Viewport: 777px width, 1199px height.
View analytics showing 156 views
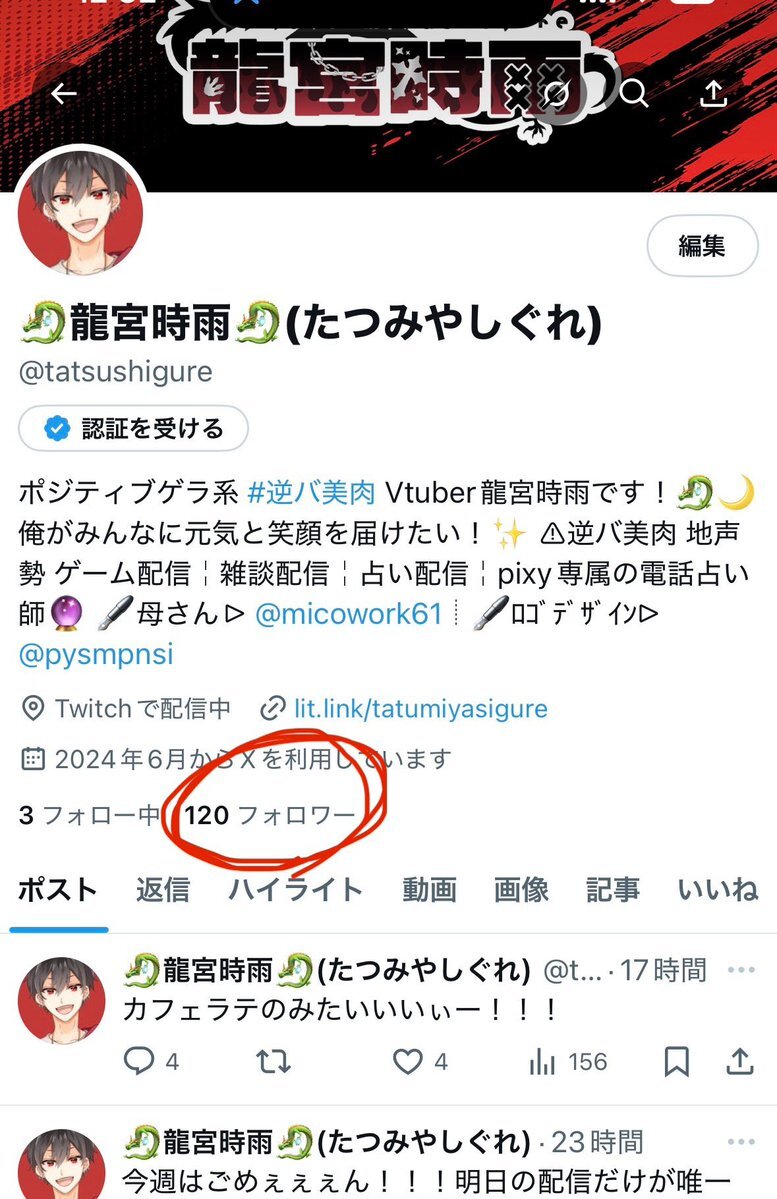(567, 1061)
